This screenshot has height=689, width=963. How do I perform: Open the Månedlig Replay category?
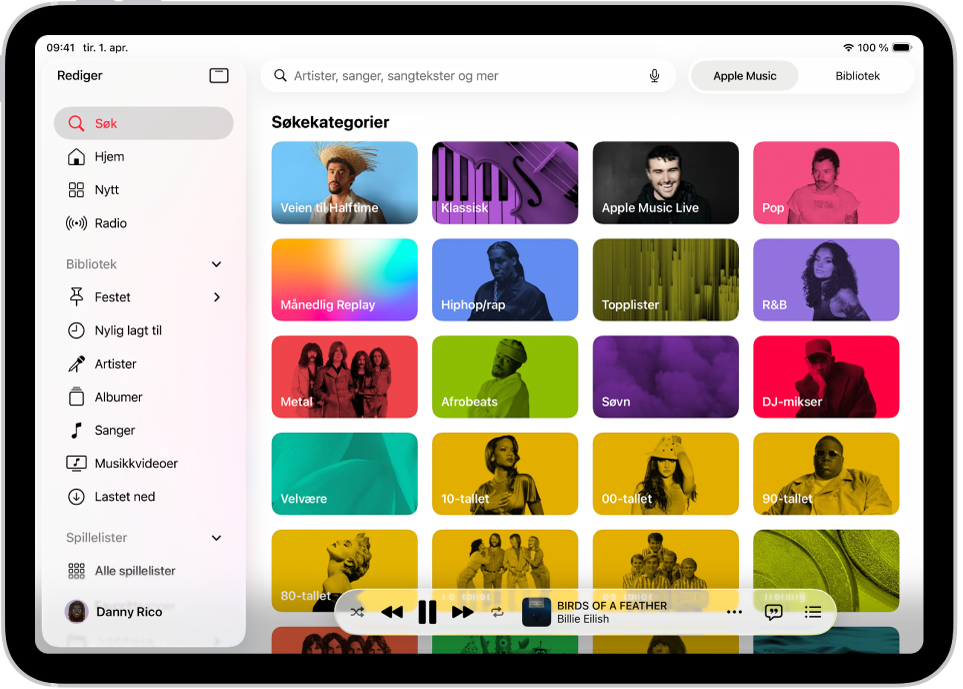pos(345,280)
